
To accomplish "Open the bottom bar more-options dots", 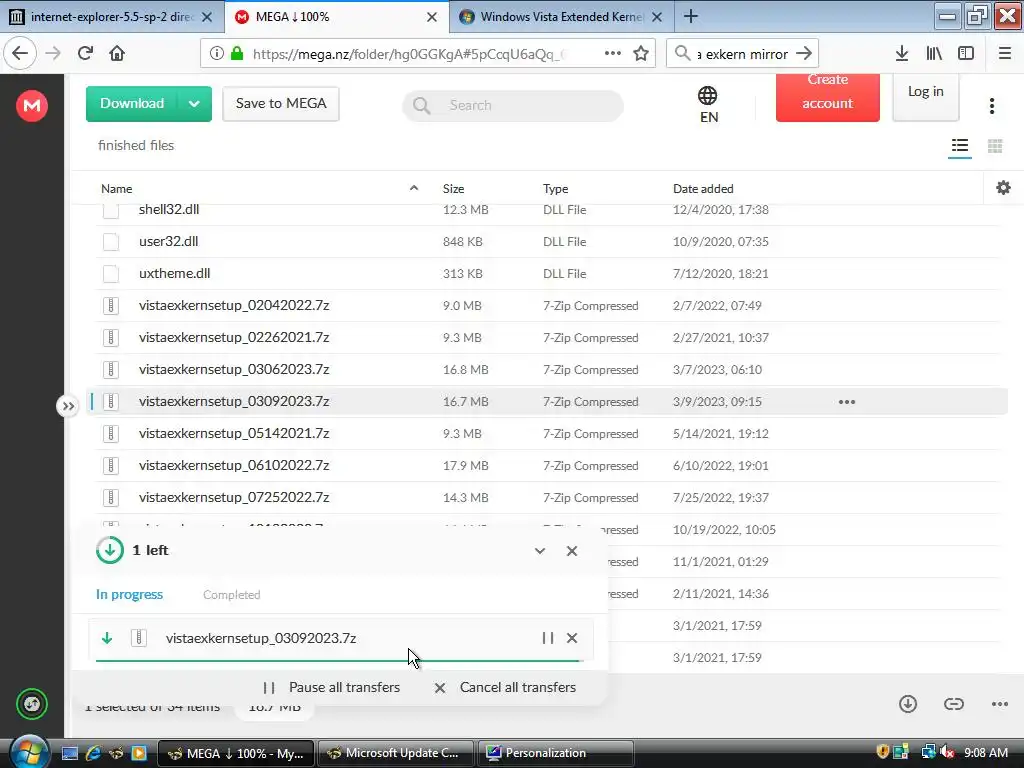I will point(999,704).
